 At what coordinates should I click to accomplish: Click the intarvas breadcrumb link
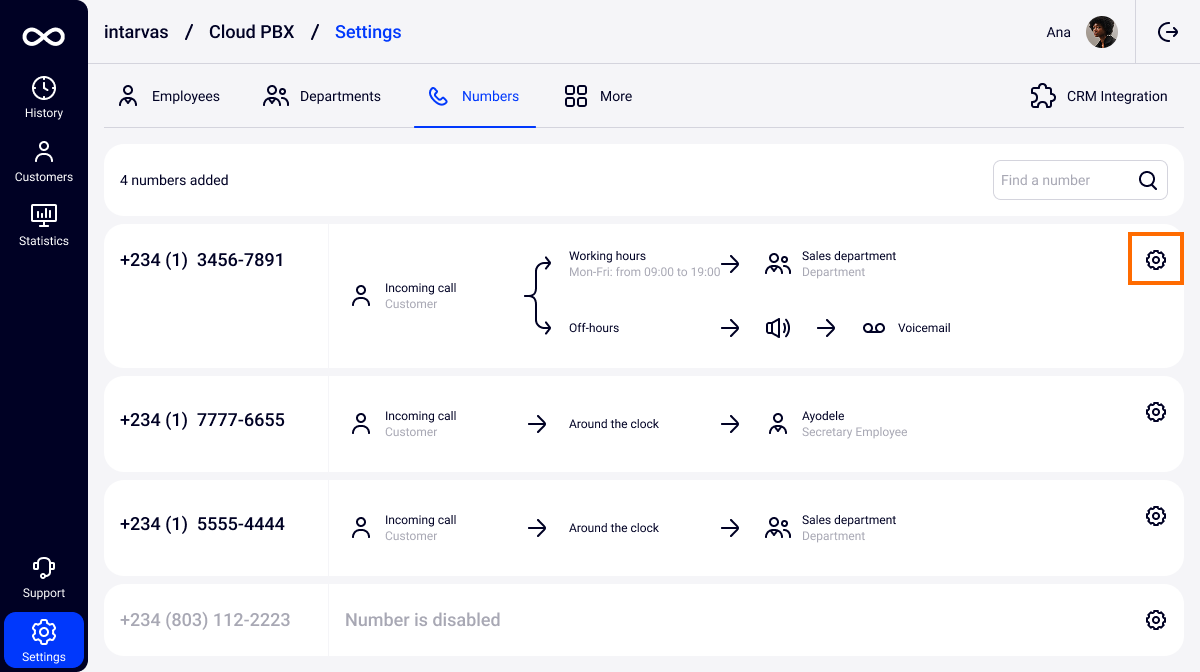[x=135, y=32]
